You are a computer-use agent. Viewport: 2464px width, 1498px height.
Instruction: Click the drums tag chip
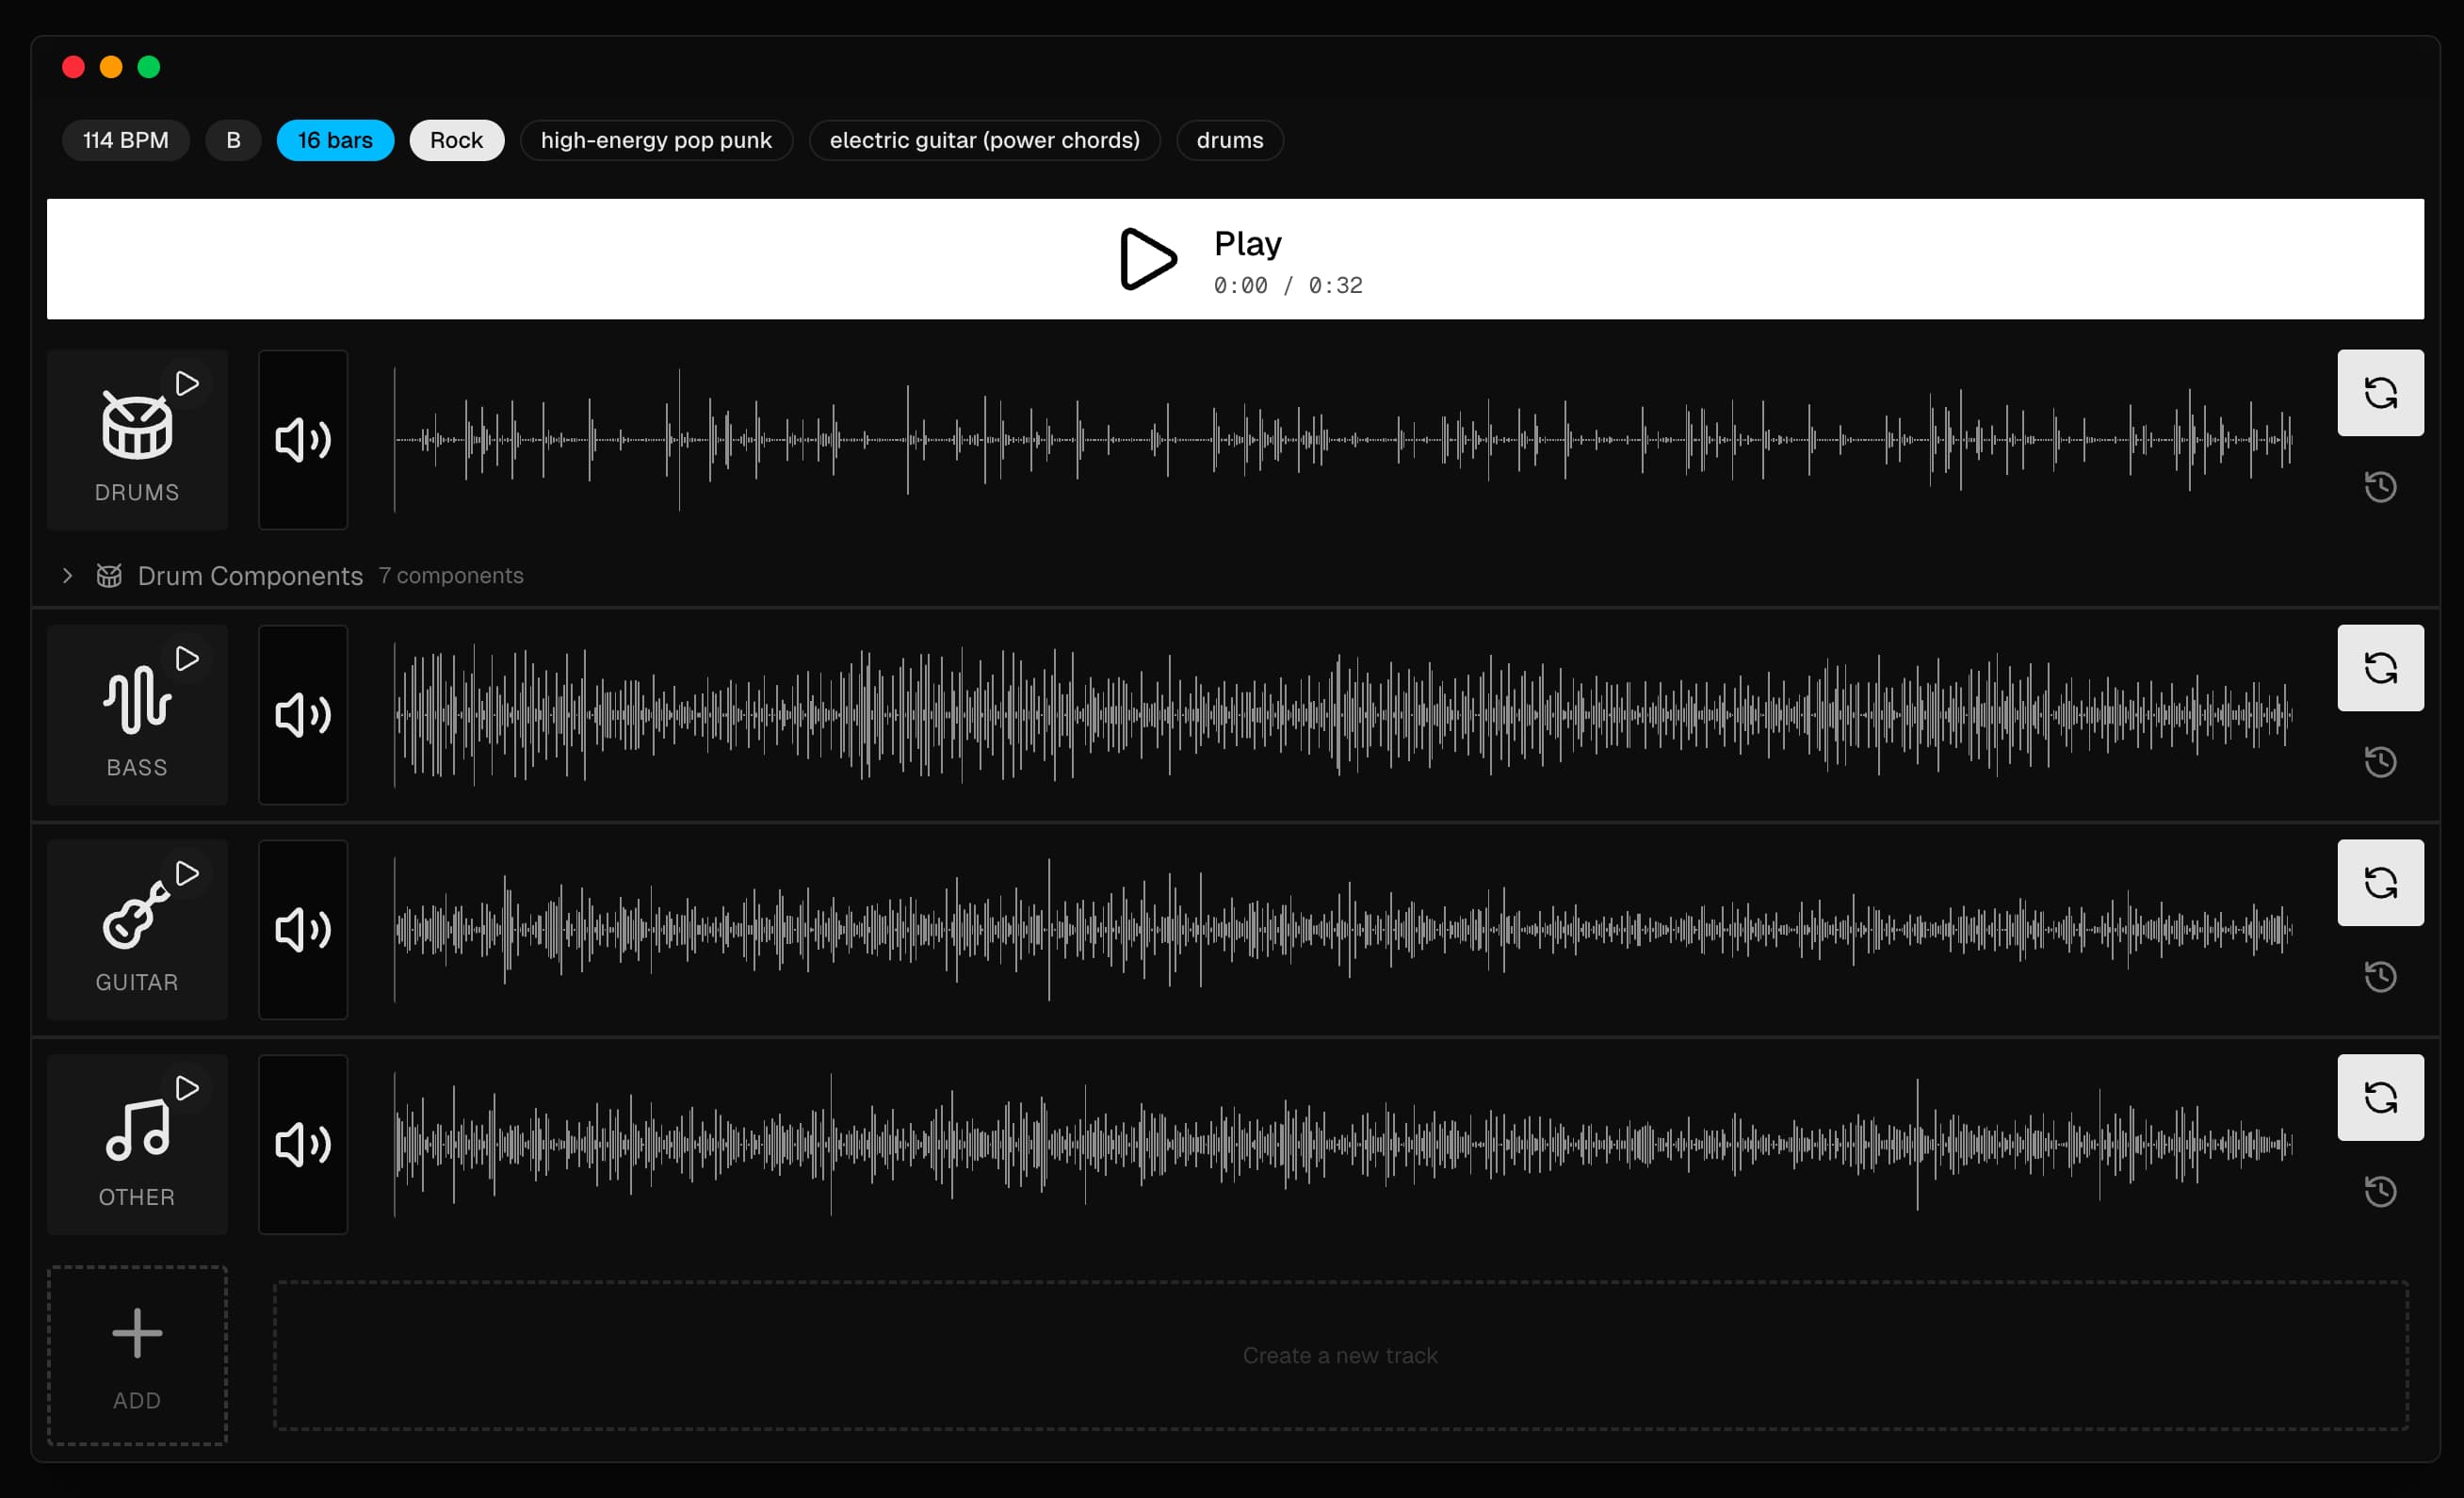(x=1230, y=140)
